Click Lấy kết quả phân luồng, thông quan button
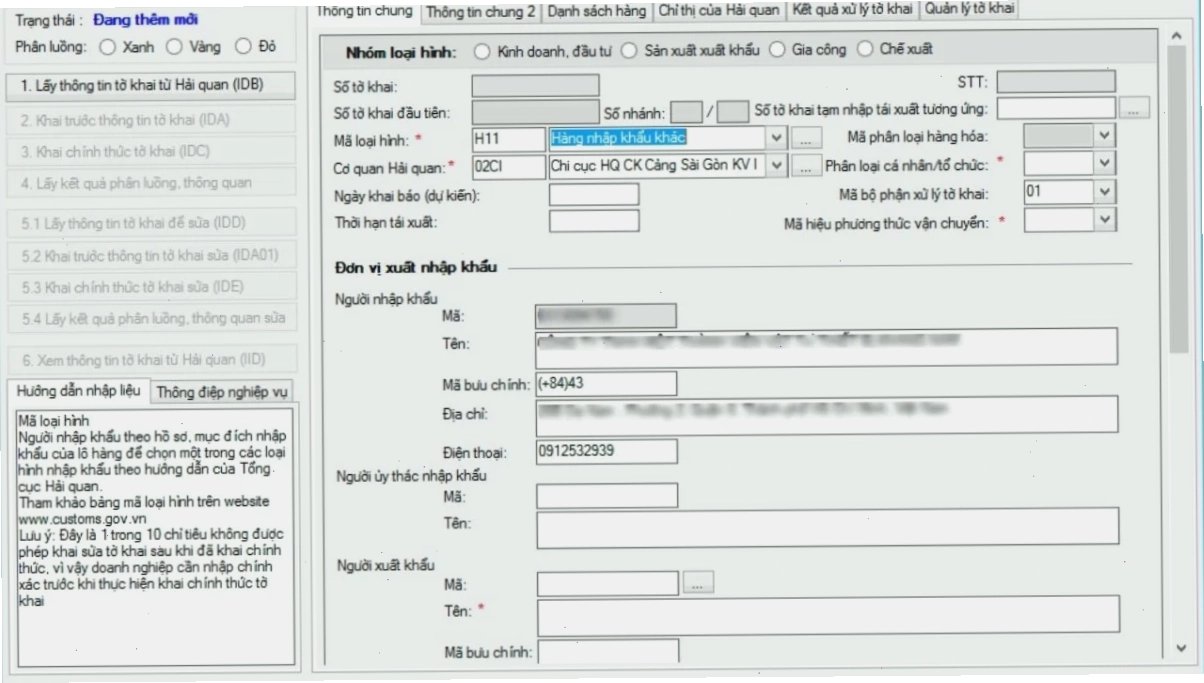This screenshot has width=1204, height=683. point(151,183)
